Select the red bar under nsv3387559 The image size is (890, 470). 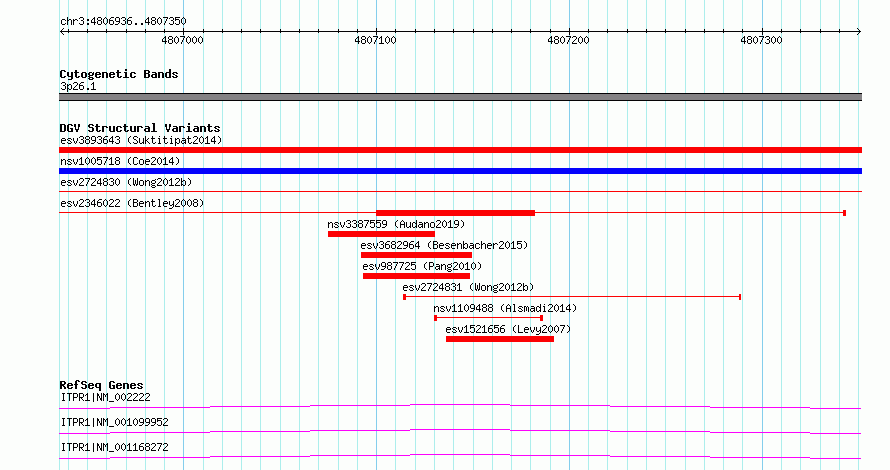point(381,234)
